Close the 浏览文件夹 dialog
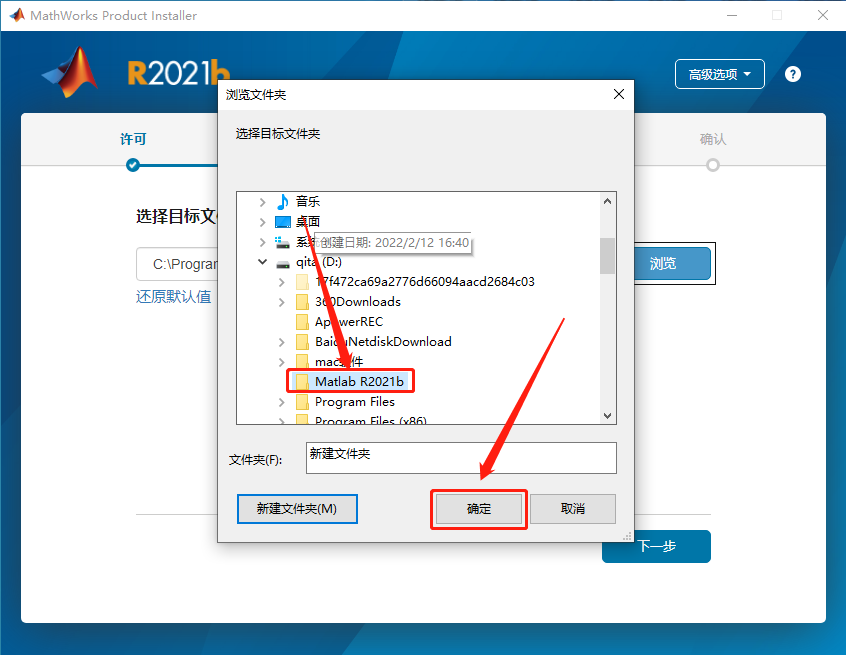The image size is (846, 655). pyautogui.click(x=619, y=94)
